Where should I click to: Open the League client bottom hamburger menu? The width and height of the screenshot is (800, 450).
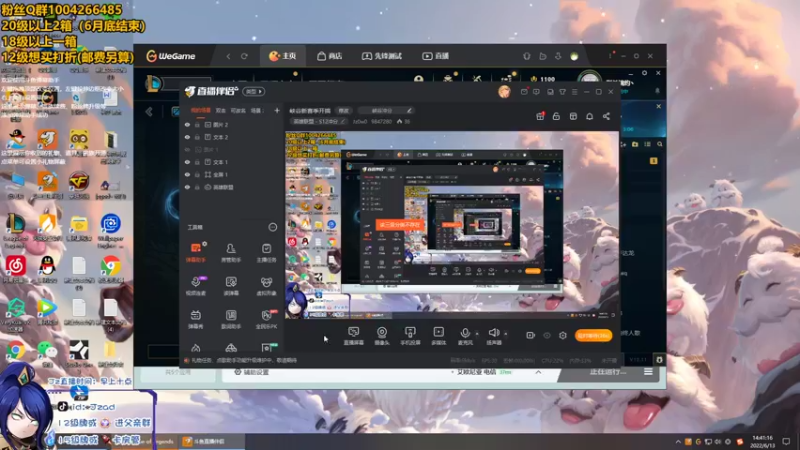648,372
